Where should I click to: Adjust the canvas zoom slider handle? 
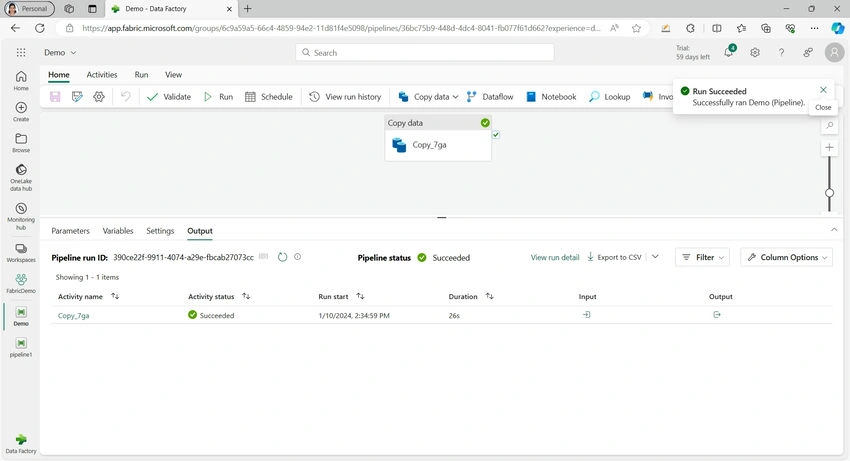(829, 193)
